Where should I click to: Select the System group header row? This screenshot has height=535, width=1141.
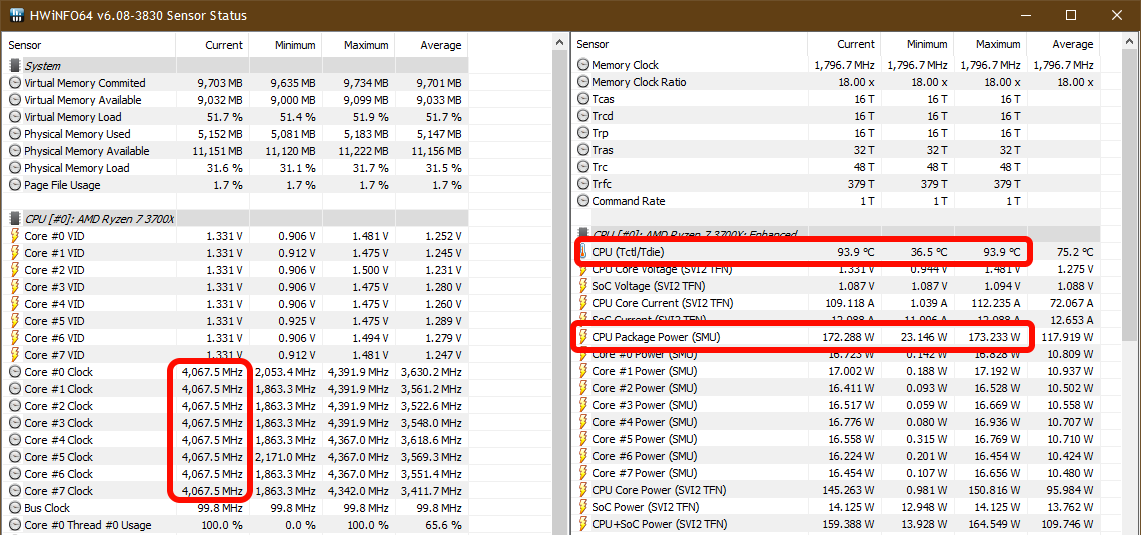[234, 66]
